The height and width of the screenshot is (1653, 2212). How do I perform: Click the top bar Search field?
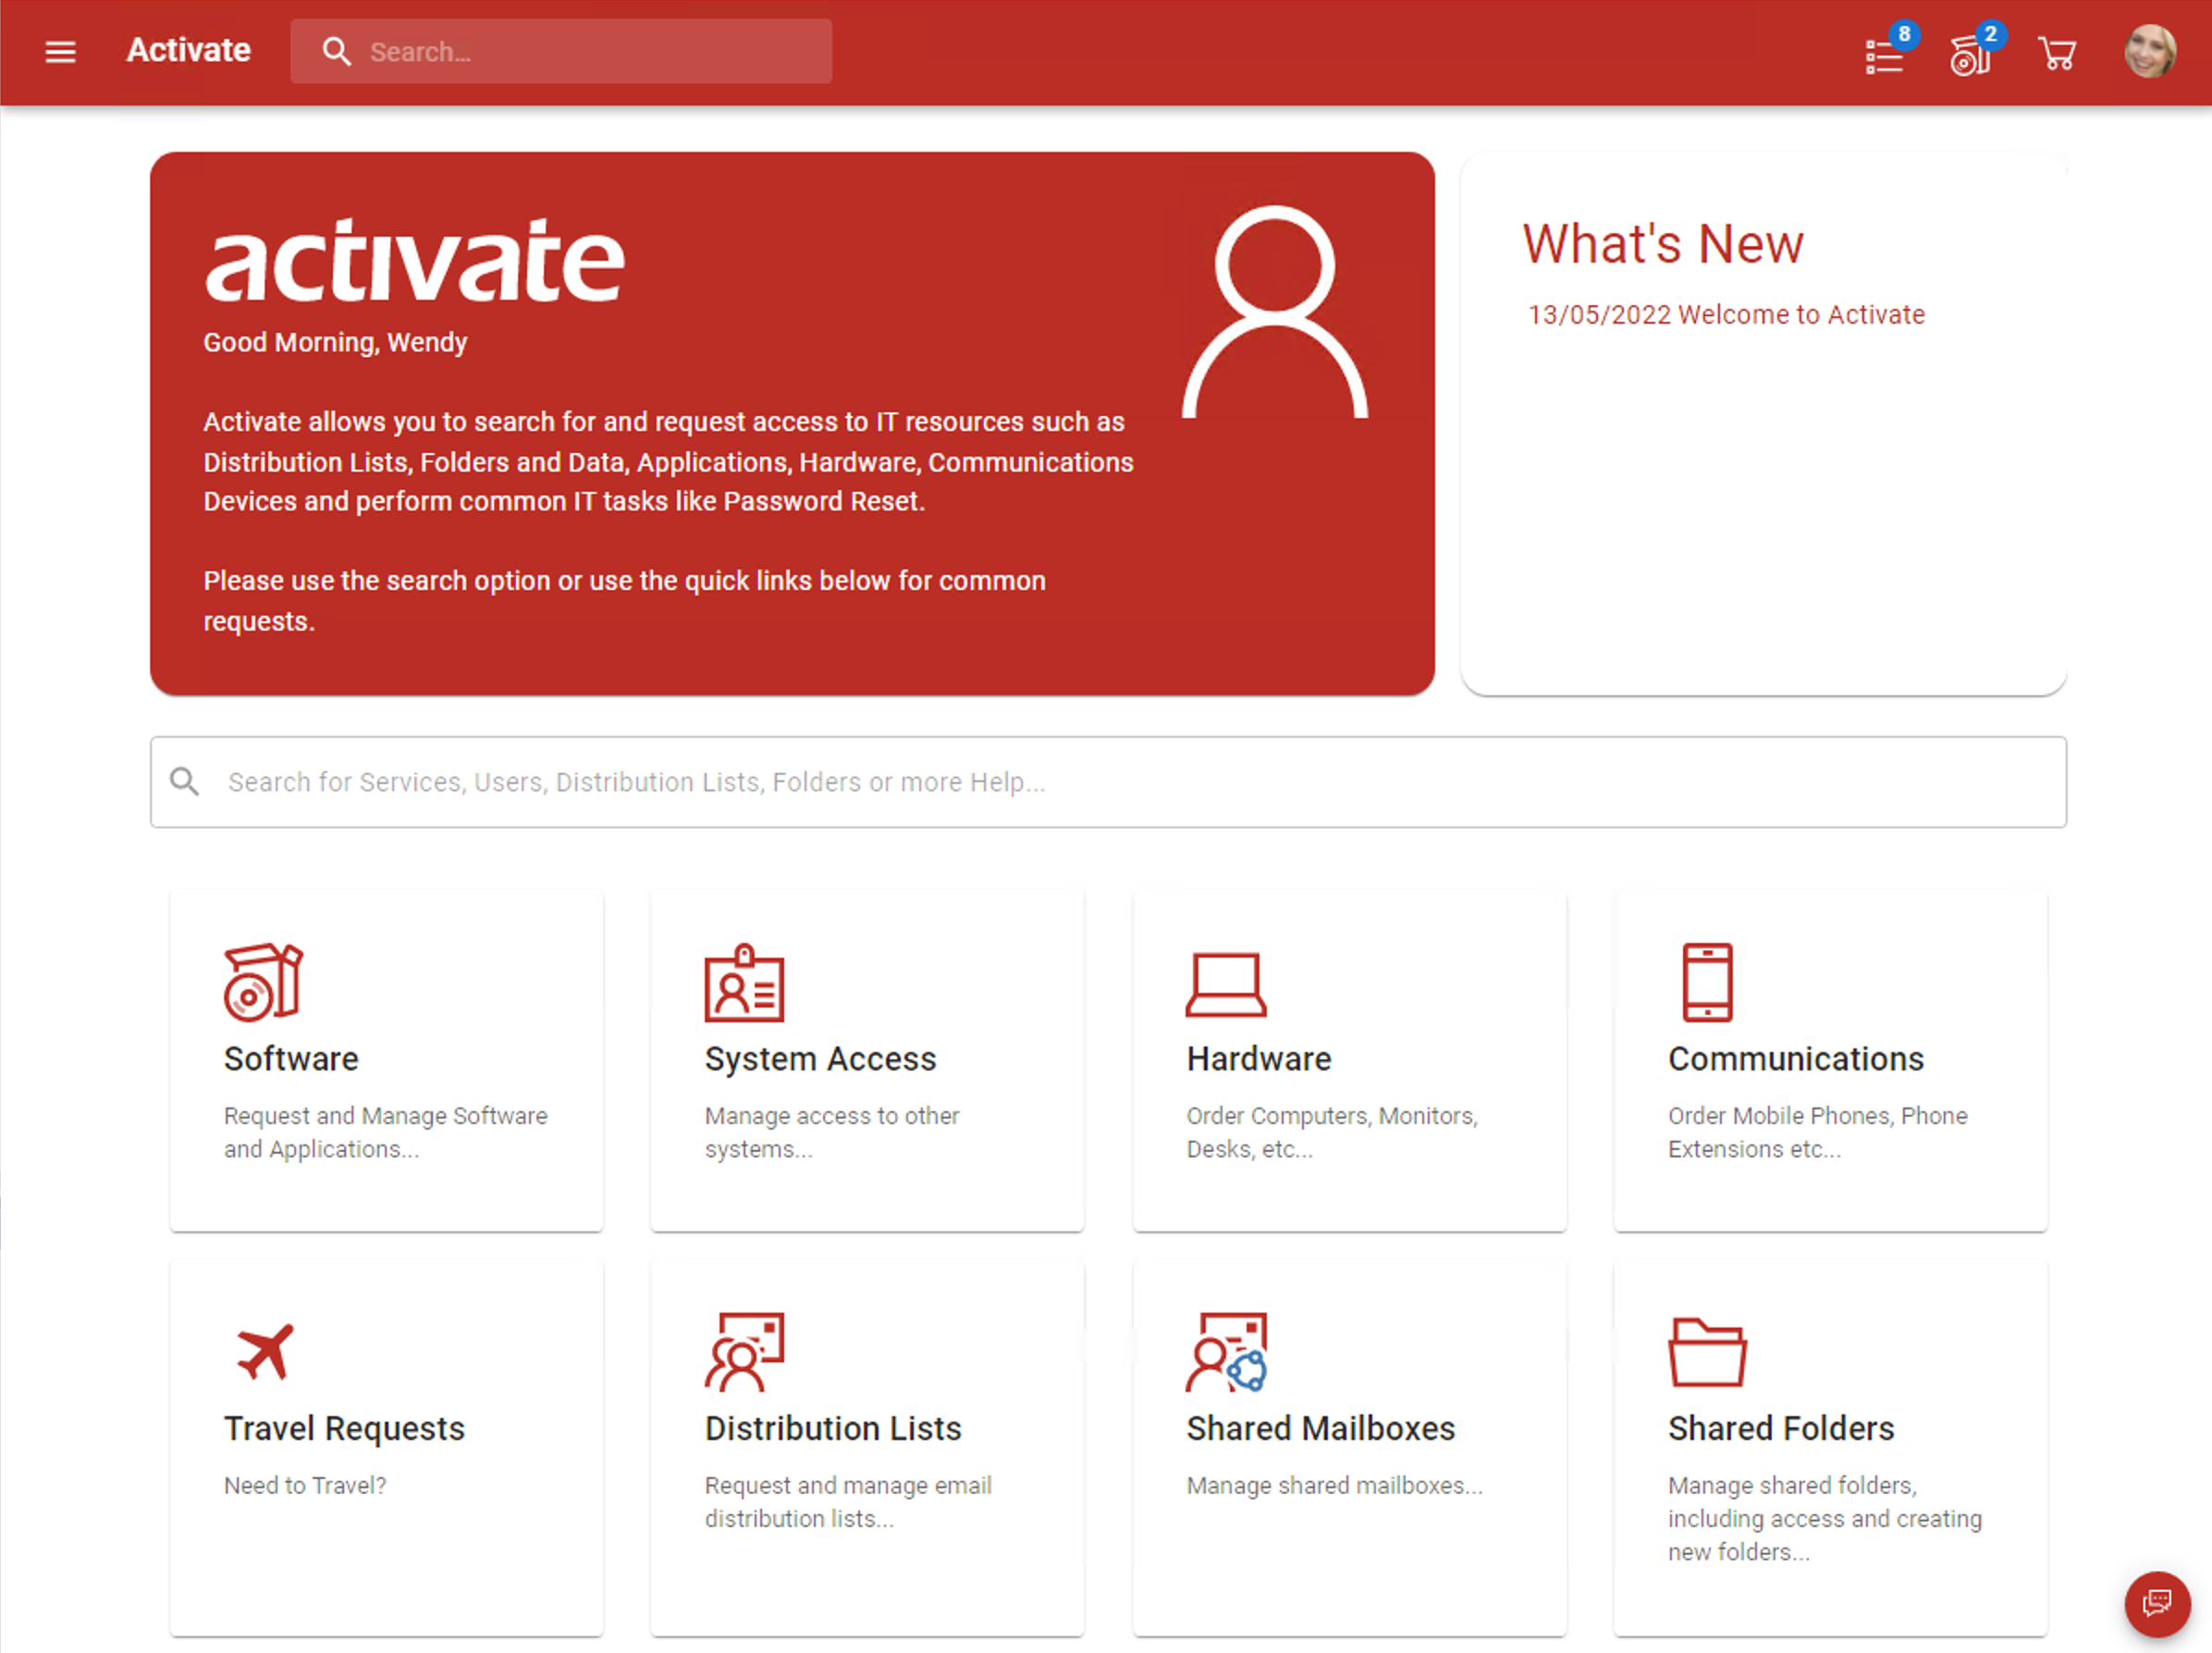point(561,51)
